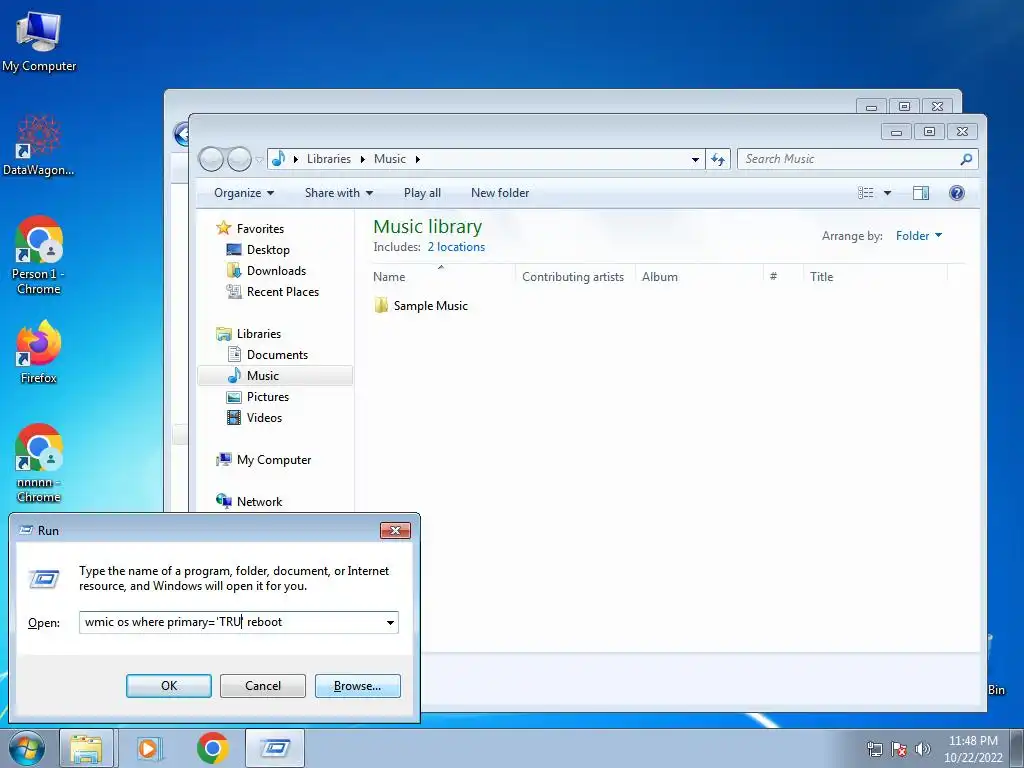
Task: Click Cancel in the Run dialog
Action: coord(263,686)
